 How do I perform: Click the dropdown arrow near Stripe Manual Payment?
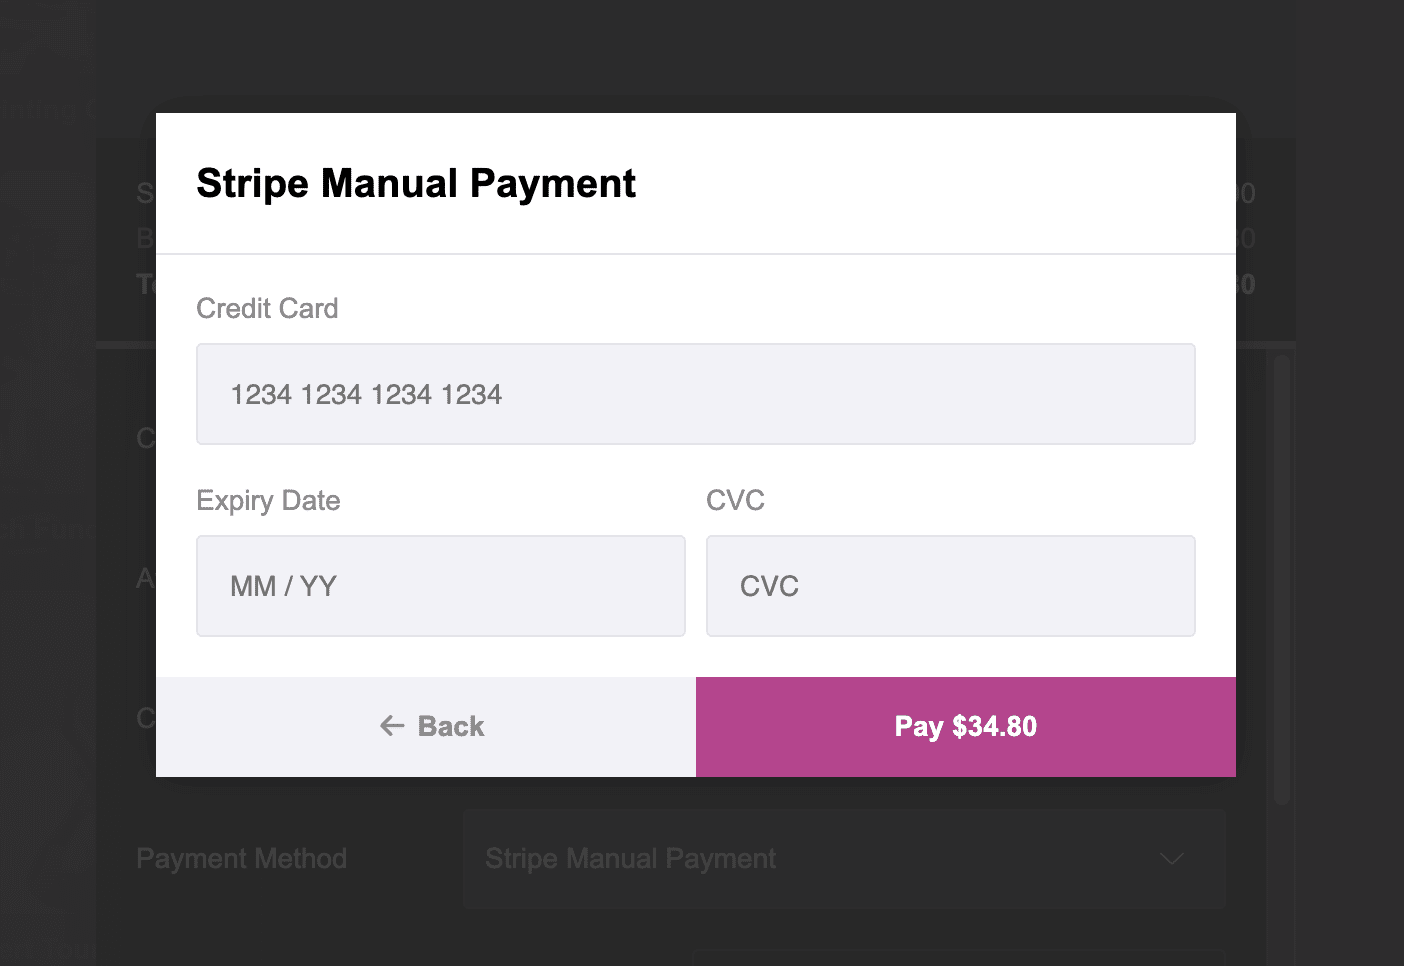click(x=1172, y=859)
